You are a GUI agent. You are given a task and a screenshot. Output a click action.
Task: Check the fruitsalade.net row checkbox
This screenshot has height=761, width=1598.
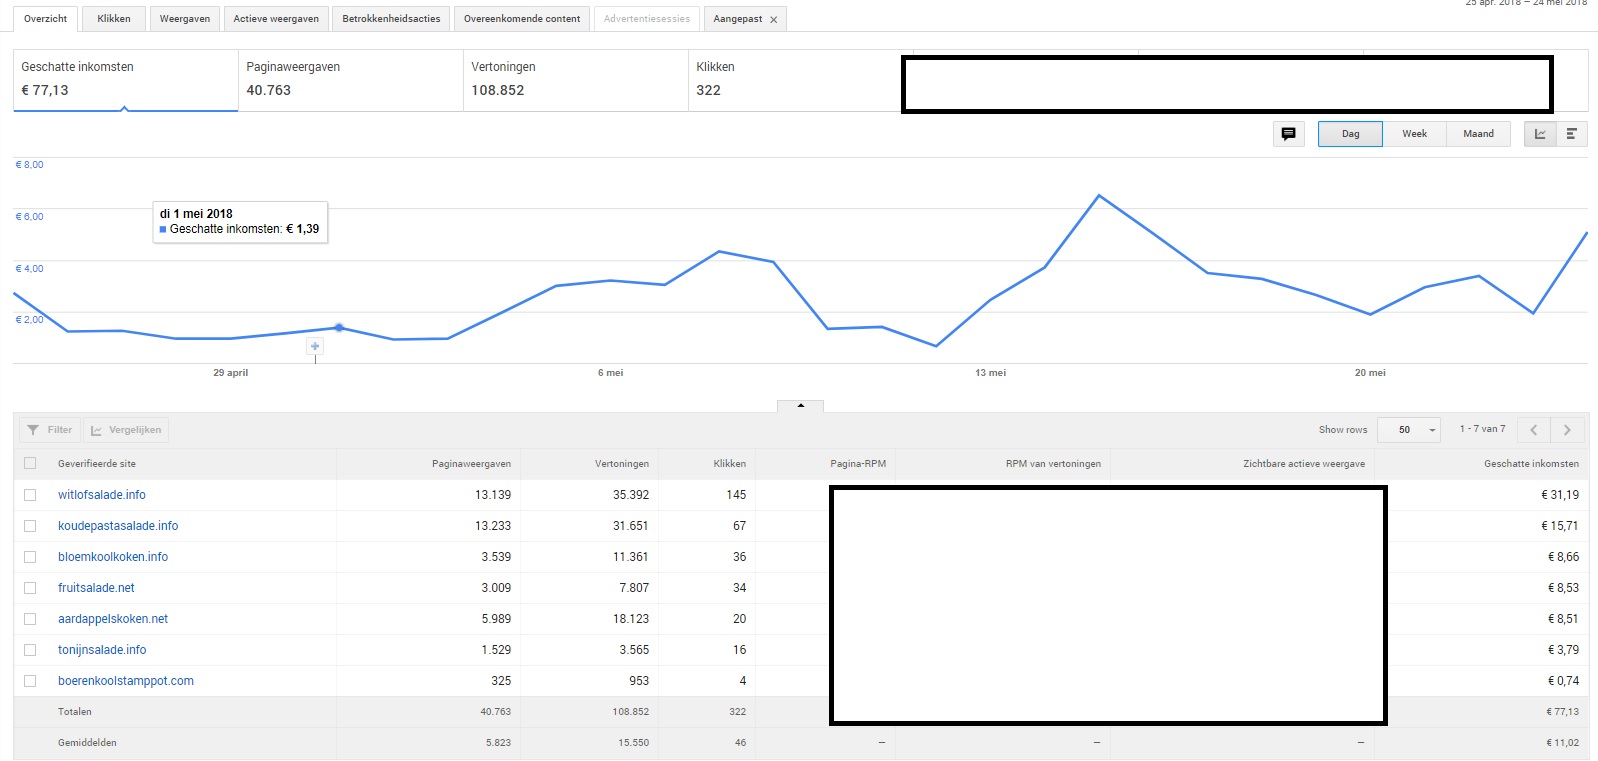click(x=30, y=588)
